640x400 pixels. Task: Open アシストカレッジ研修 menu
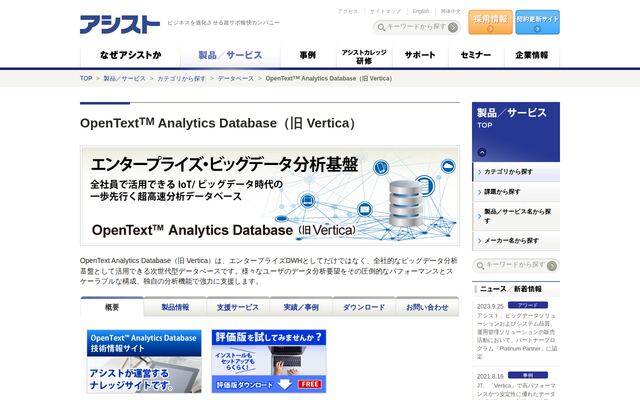click(364, 56)
